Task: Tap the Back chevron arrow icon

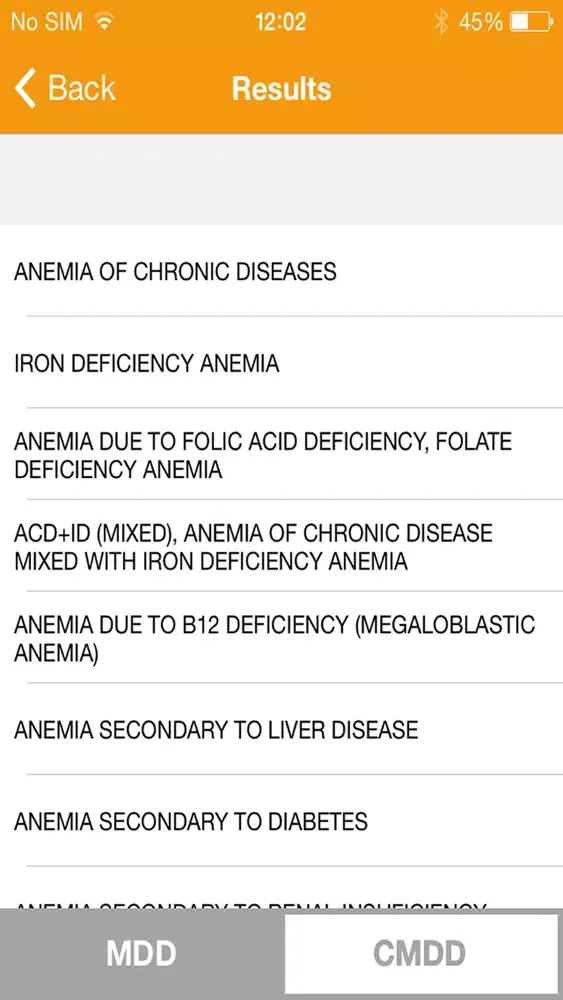Action: coord(26,87)
